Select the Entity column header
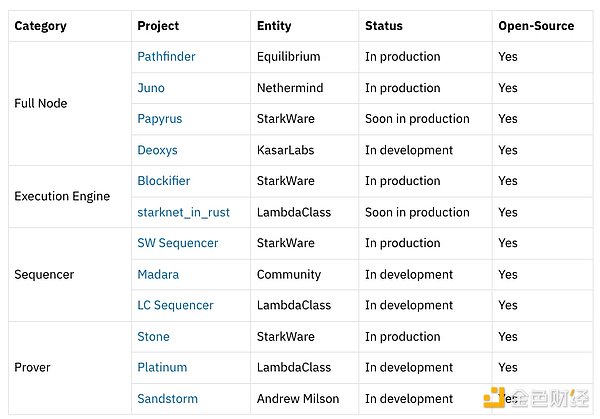Image resolution: width=600 pixels, height=419 pixels. [275, 26]
